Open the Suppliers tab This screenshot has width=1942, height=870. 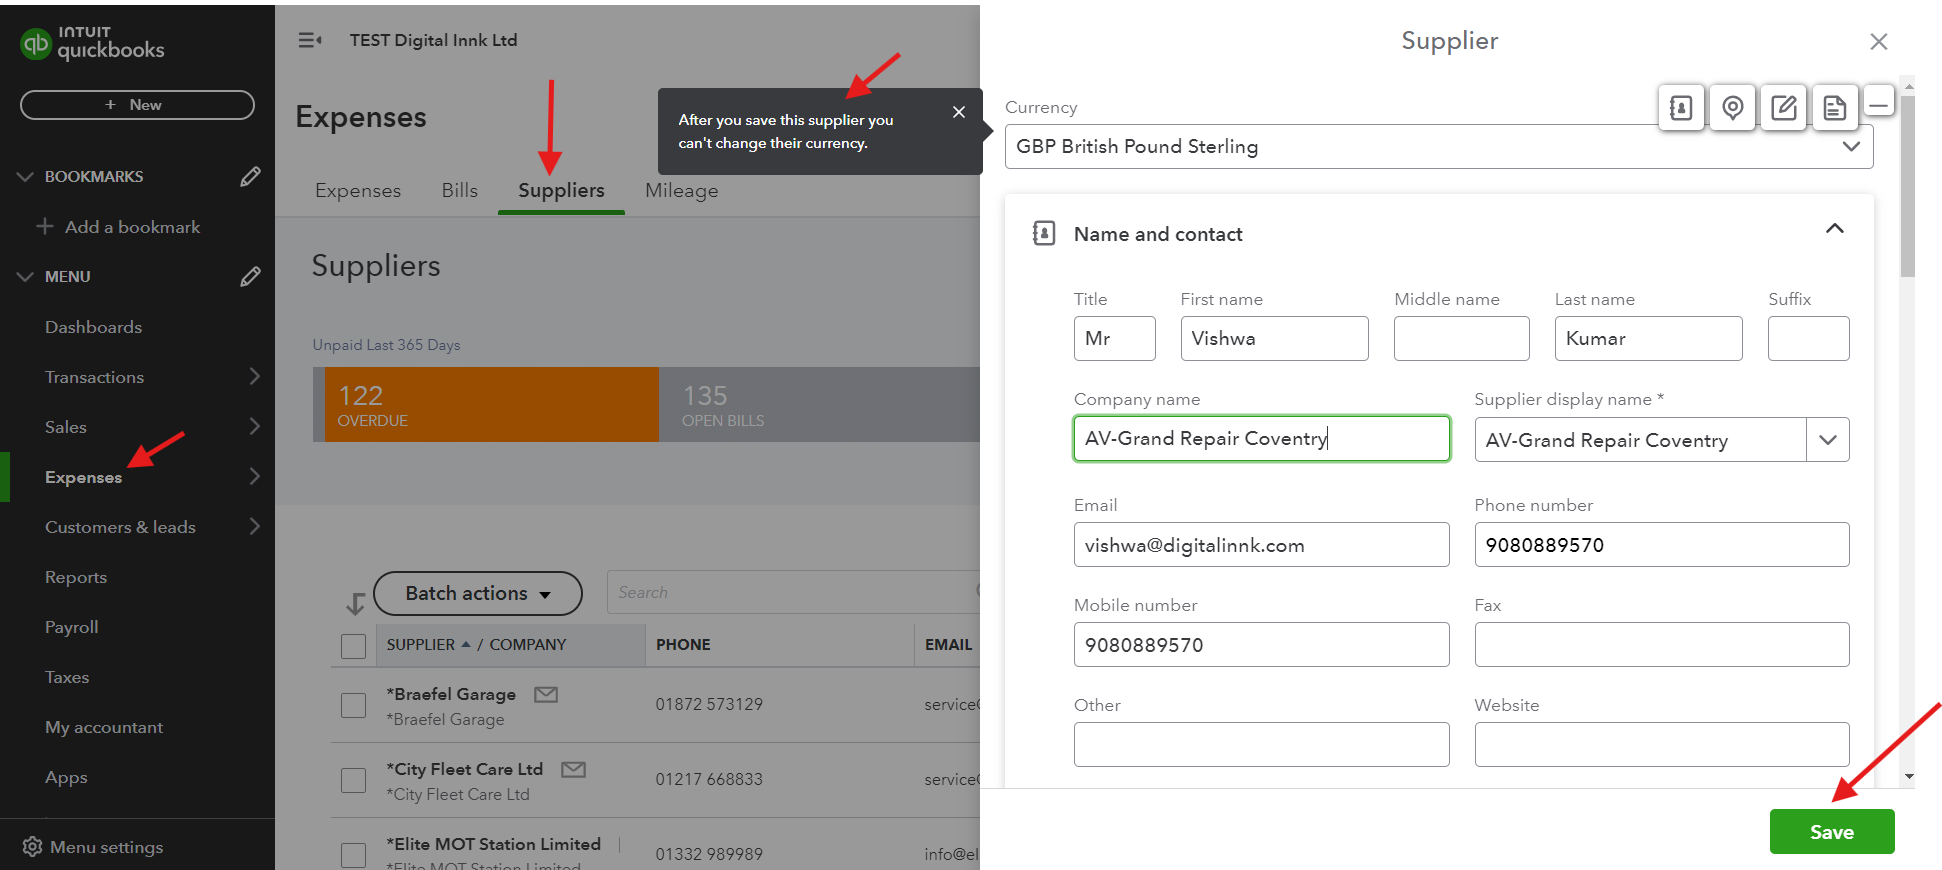[x=561, y=190]
